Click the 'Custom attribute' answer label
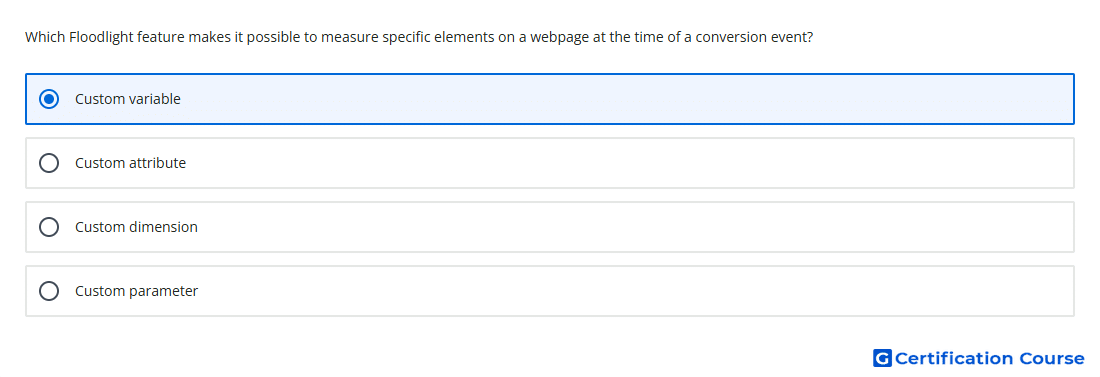Screen dimensions: 1100x377 pos(130,163)
